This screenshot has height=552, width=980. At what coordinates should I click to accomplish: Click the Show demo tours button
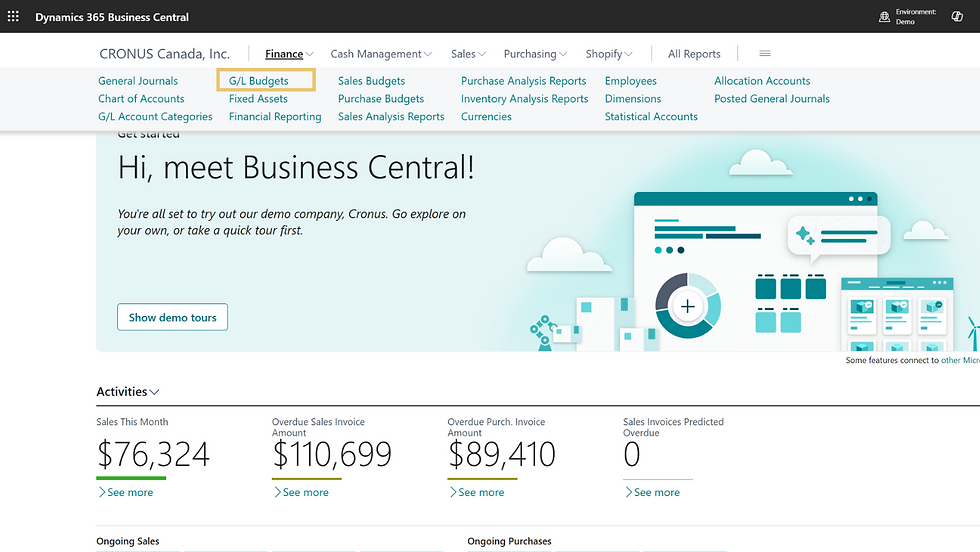coord(172,317)
